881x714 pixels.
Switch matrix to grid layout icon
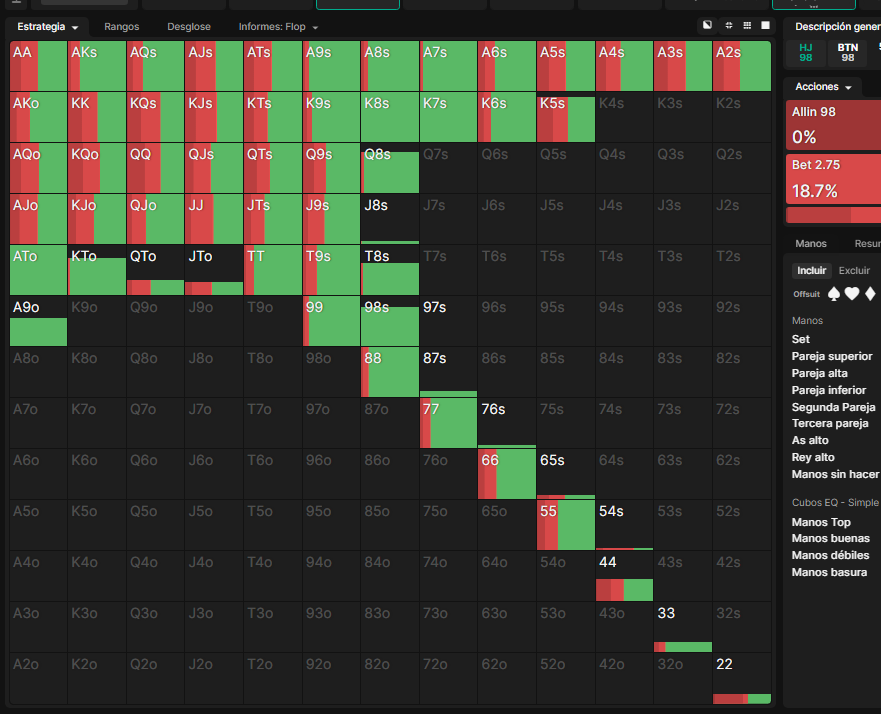point(747,25)
